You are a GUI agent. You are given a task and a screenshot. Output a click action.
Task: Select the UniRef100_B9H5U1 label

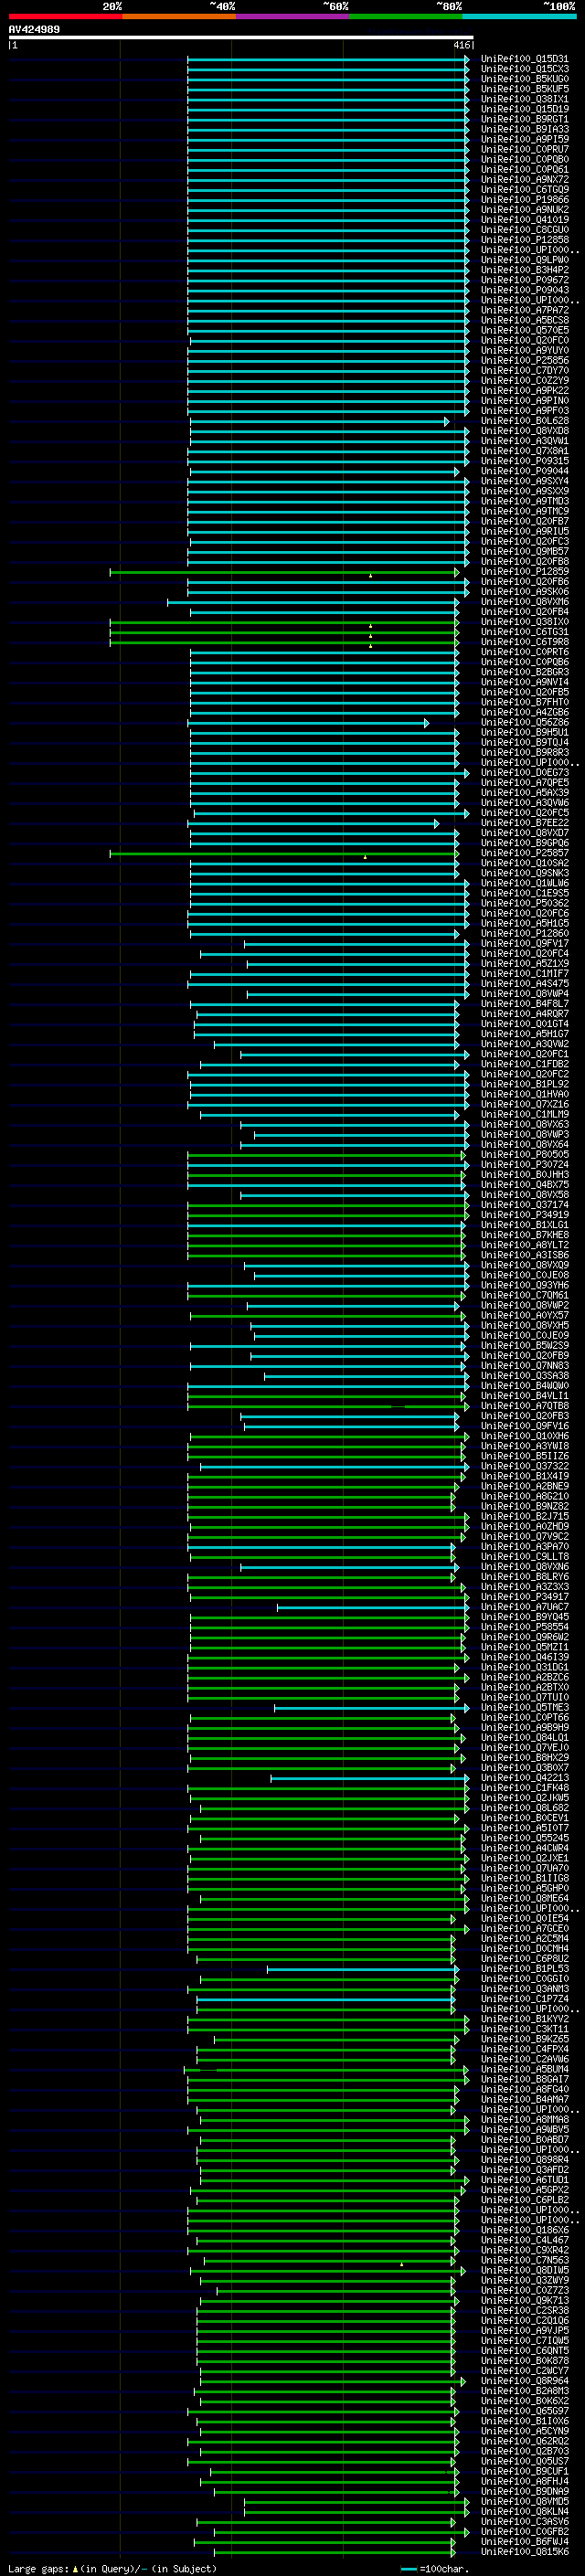[525, 732]
